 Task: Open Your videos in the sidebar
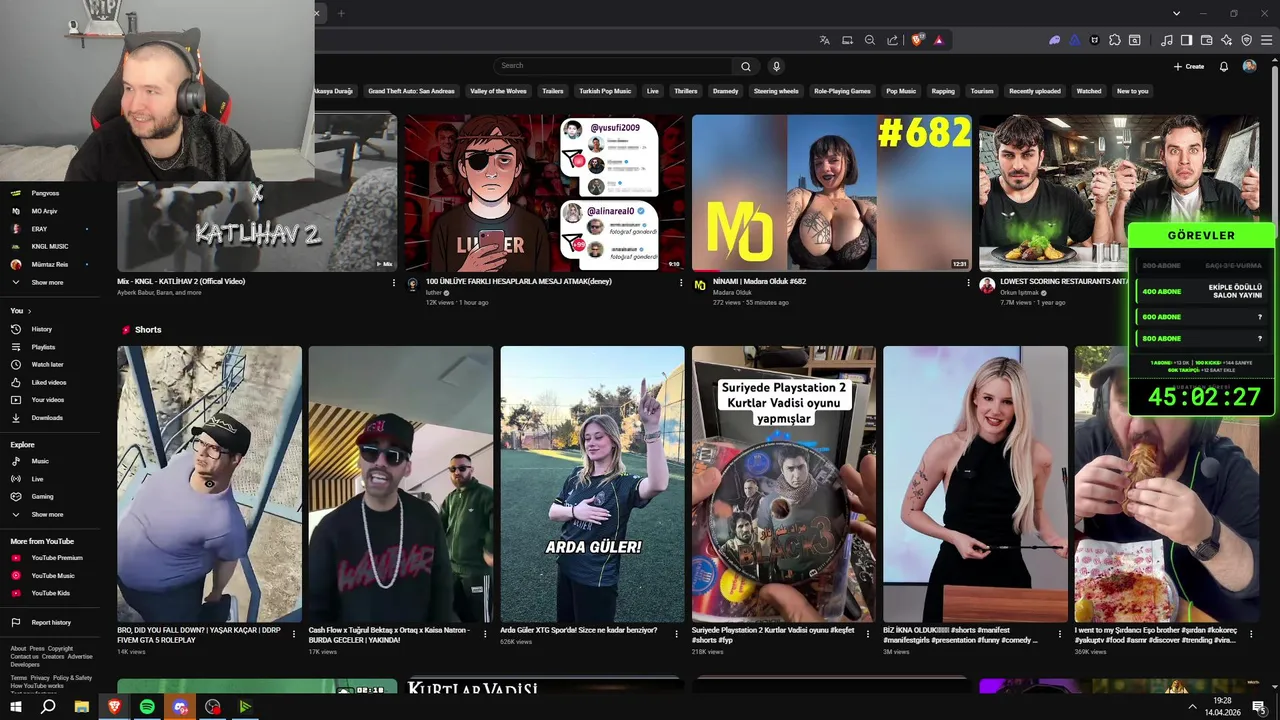(47, 400)
